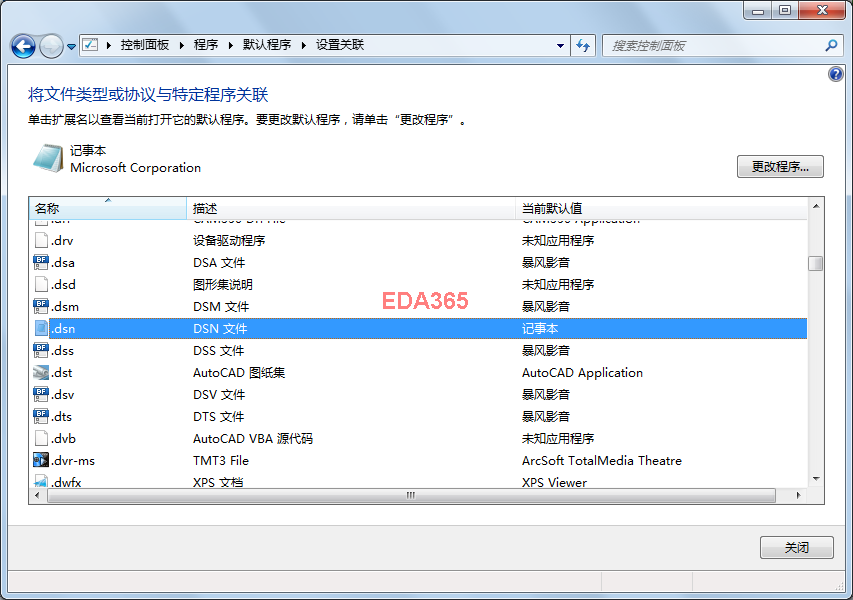Select the .dsm file type icon
The height and width of the screenshot is (600, 853).
point(41,306)
